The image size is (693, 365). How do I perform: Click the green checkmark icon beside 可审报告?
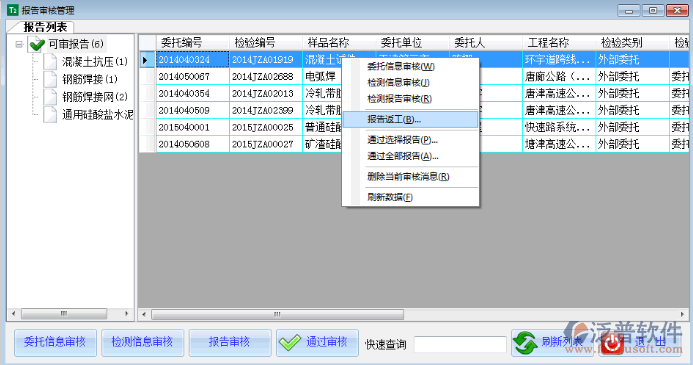click(36, 44)
